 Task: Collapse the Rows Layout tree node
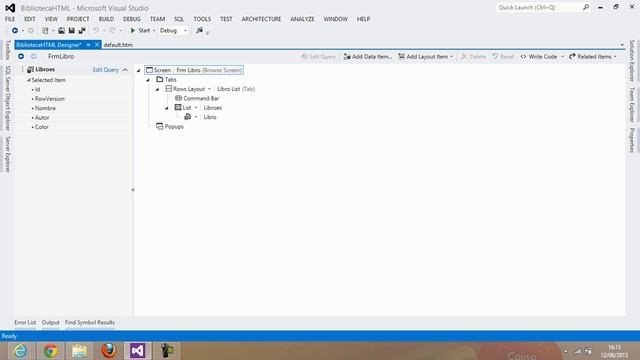point(158,89)
